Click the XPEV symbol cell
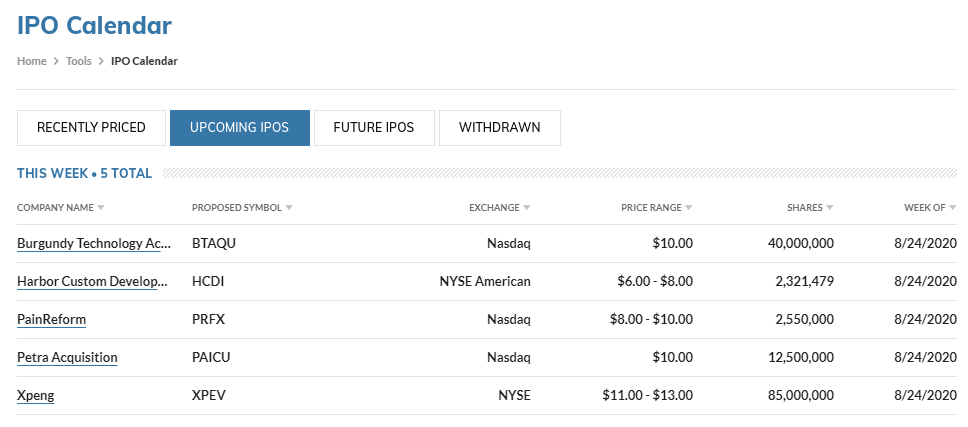 click(209, 396)
